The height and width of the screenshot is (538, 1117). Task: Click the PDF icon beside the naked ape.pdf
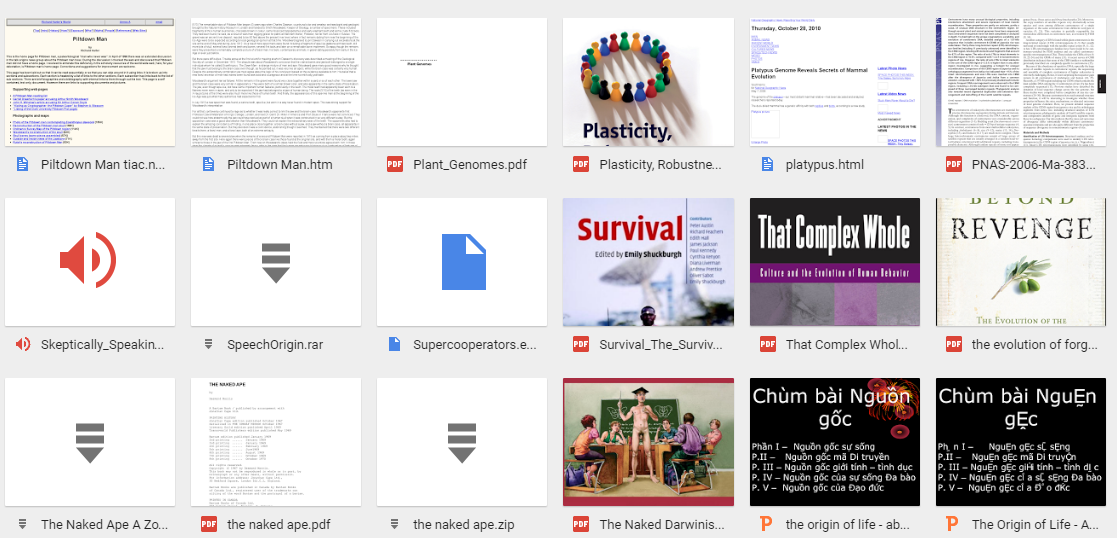click(x=209, y=524)
